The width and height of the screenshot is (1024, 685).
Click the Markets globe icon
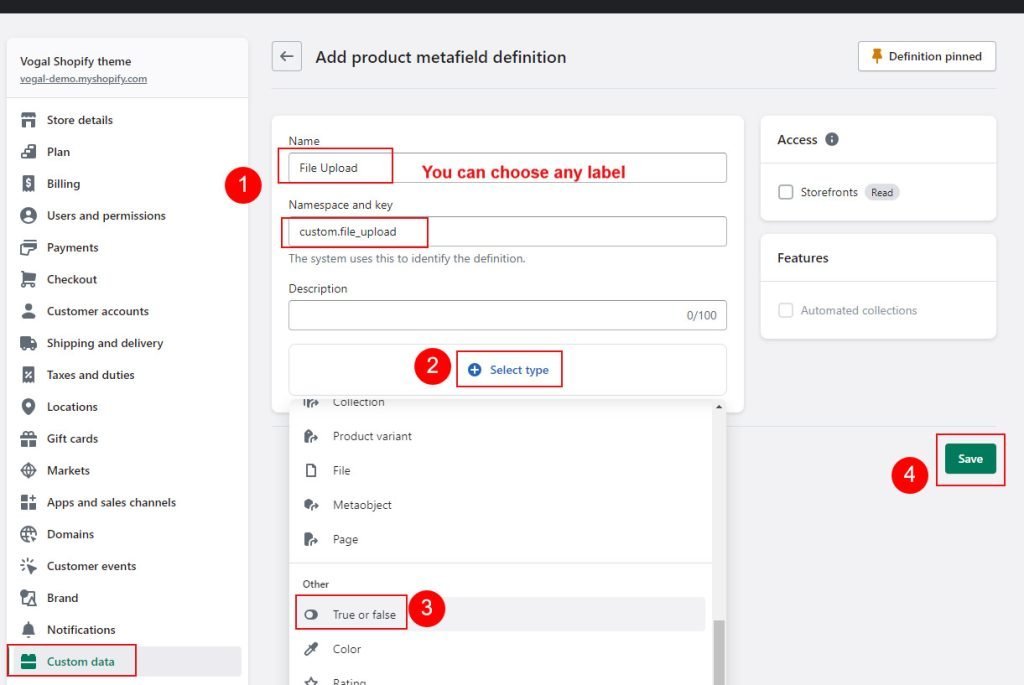pyautogui.click(x=28, y=470)
